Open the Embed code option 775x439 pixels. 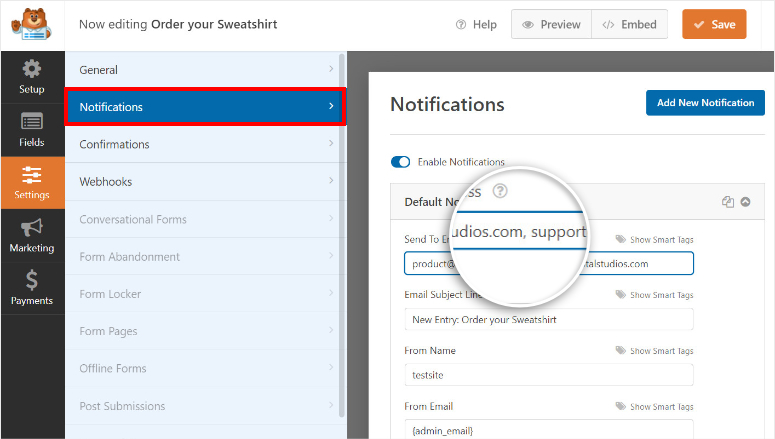[629, 25]
